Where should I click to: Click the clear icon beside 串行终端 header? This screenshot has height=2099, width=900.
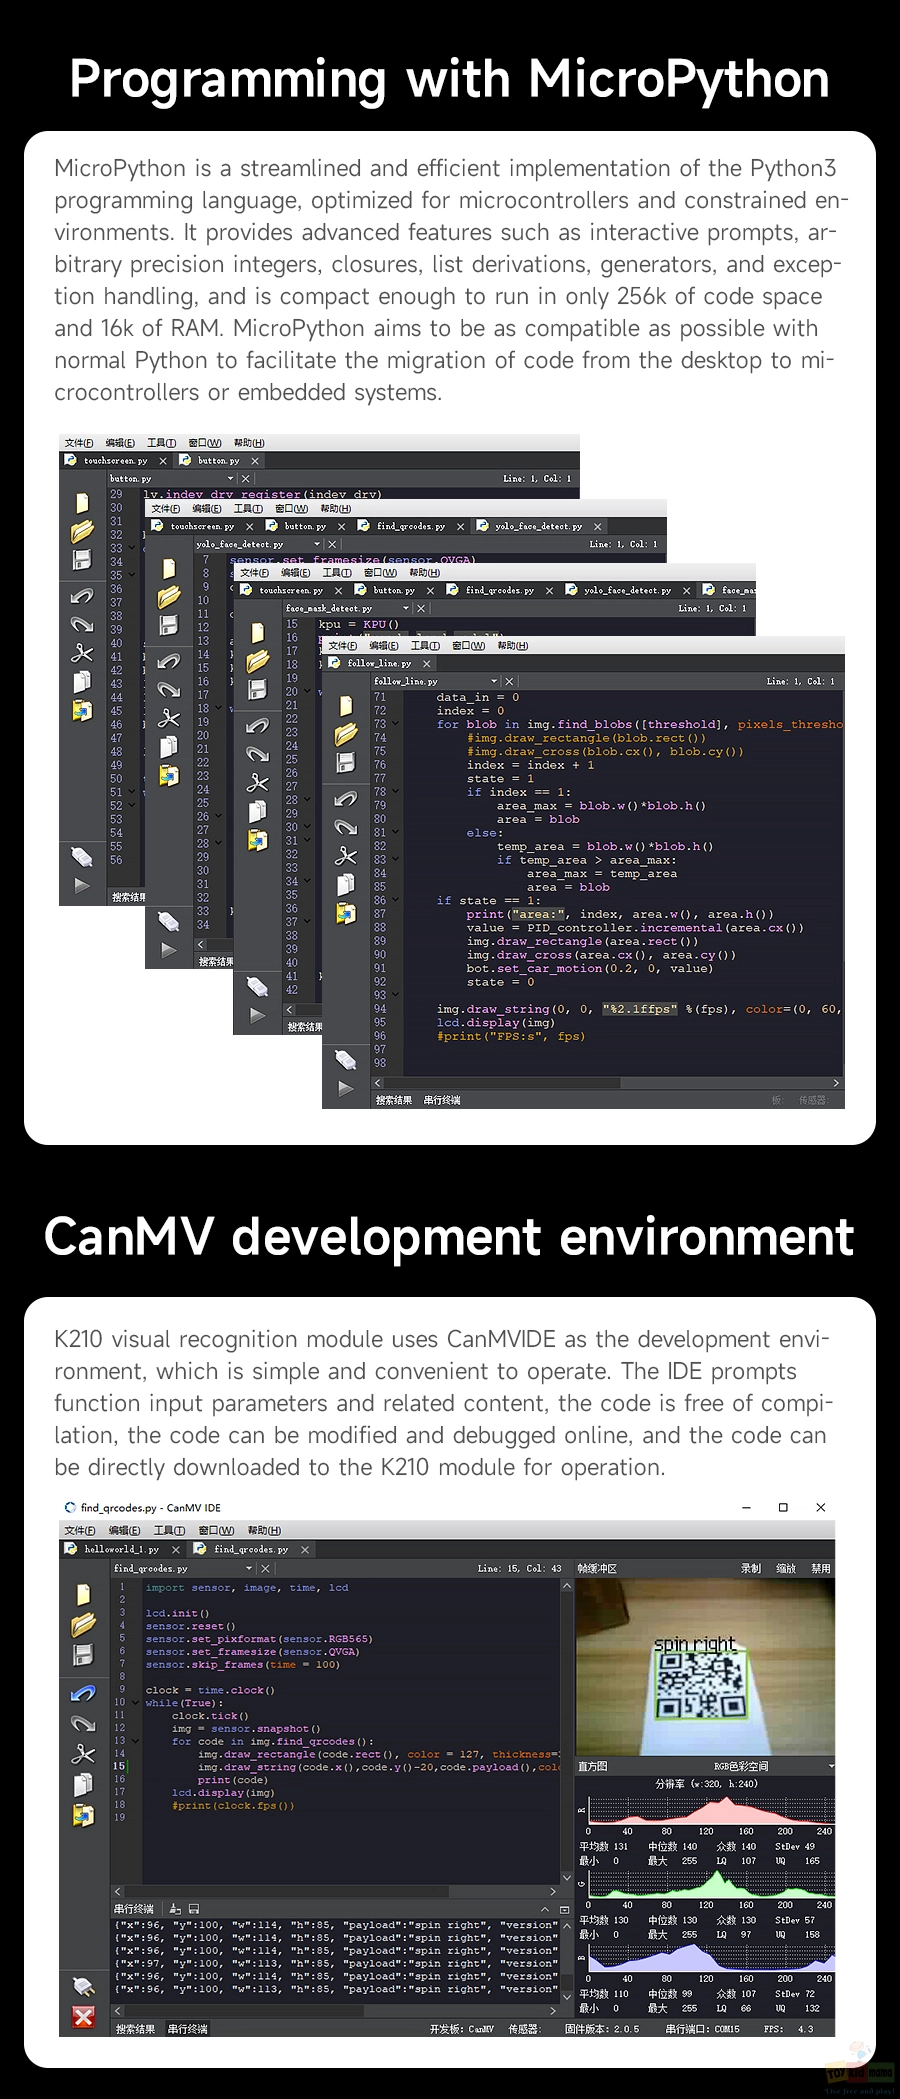click(x=175, y=1909)
